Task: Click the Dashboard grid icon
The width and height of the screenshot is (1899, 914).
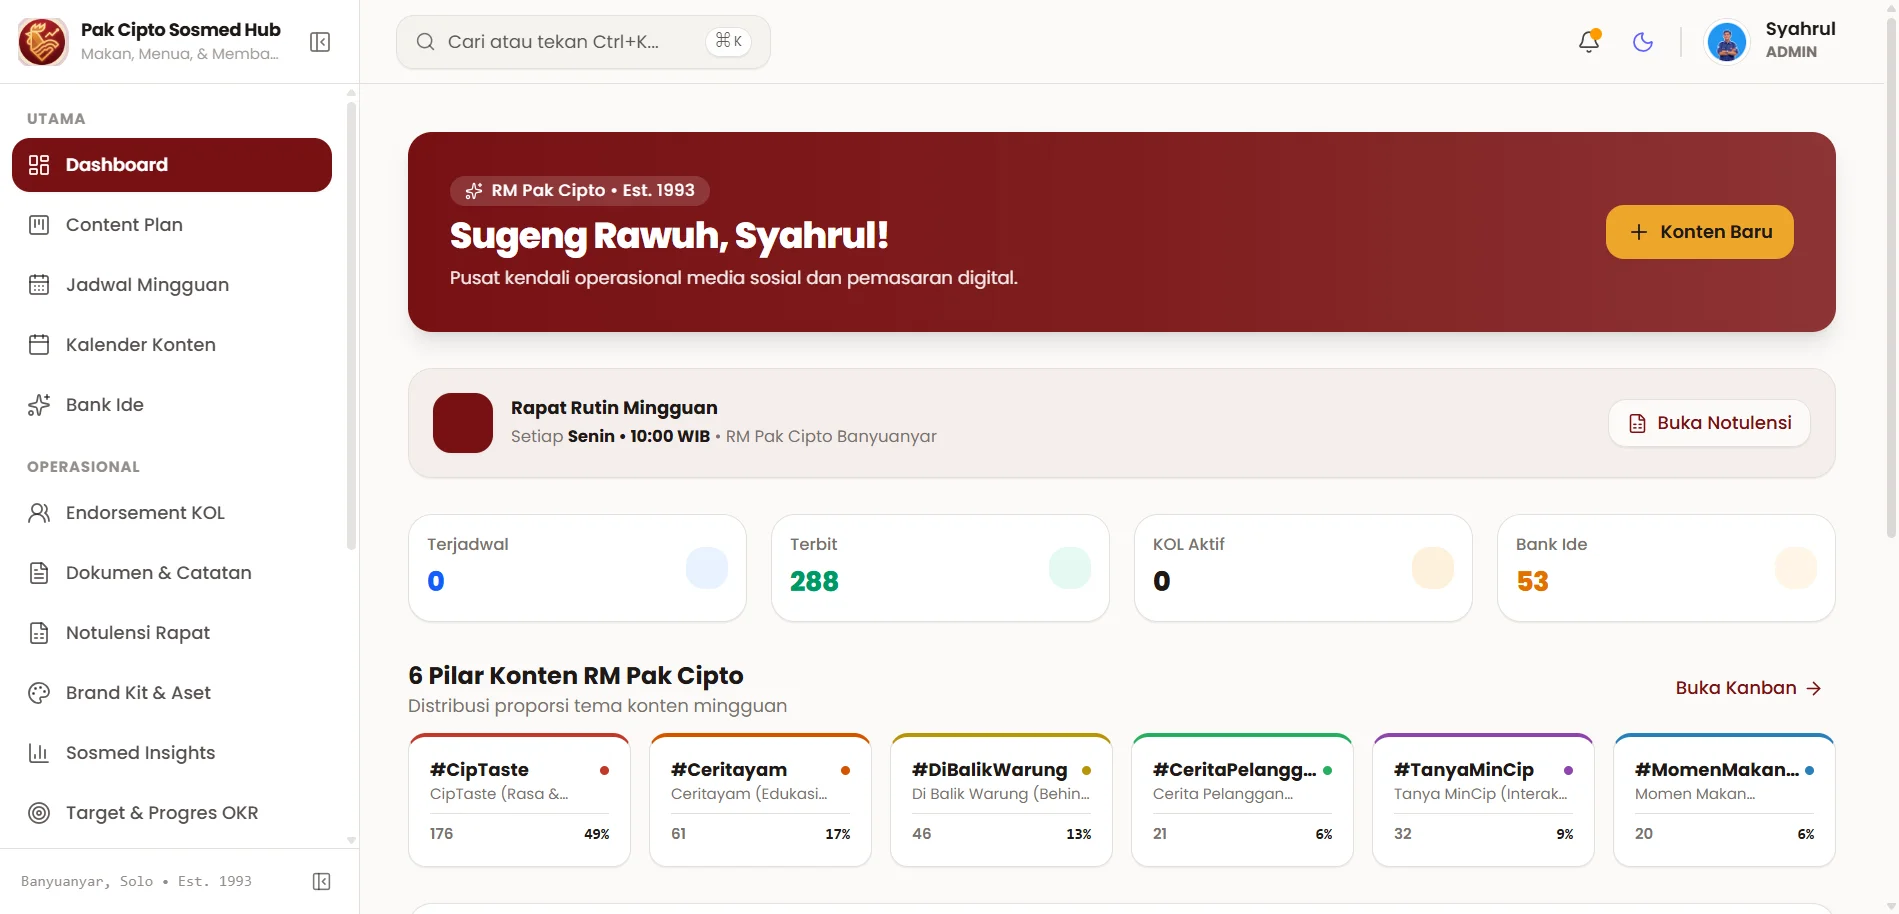Action: pos(39,165)
